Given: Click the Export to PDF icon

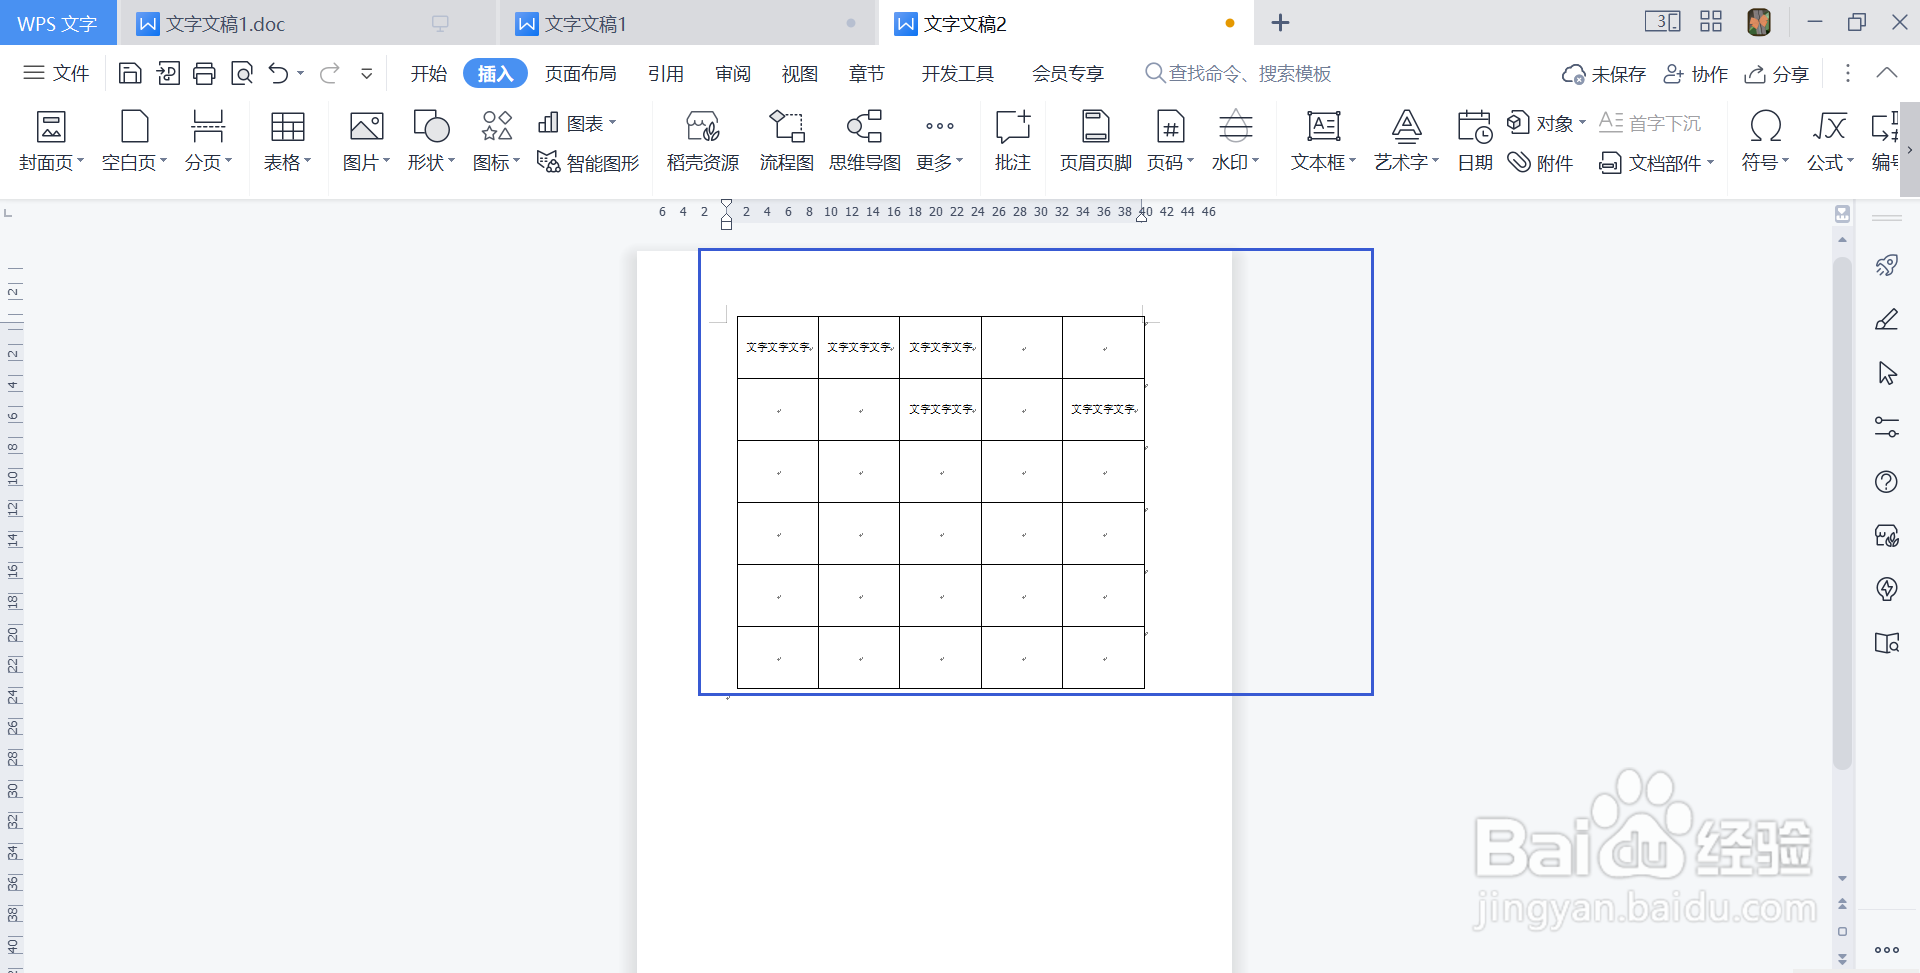Looking at the screenshot, I should point(168,73).
